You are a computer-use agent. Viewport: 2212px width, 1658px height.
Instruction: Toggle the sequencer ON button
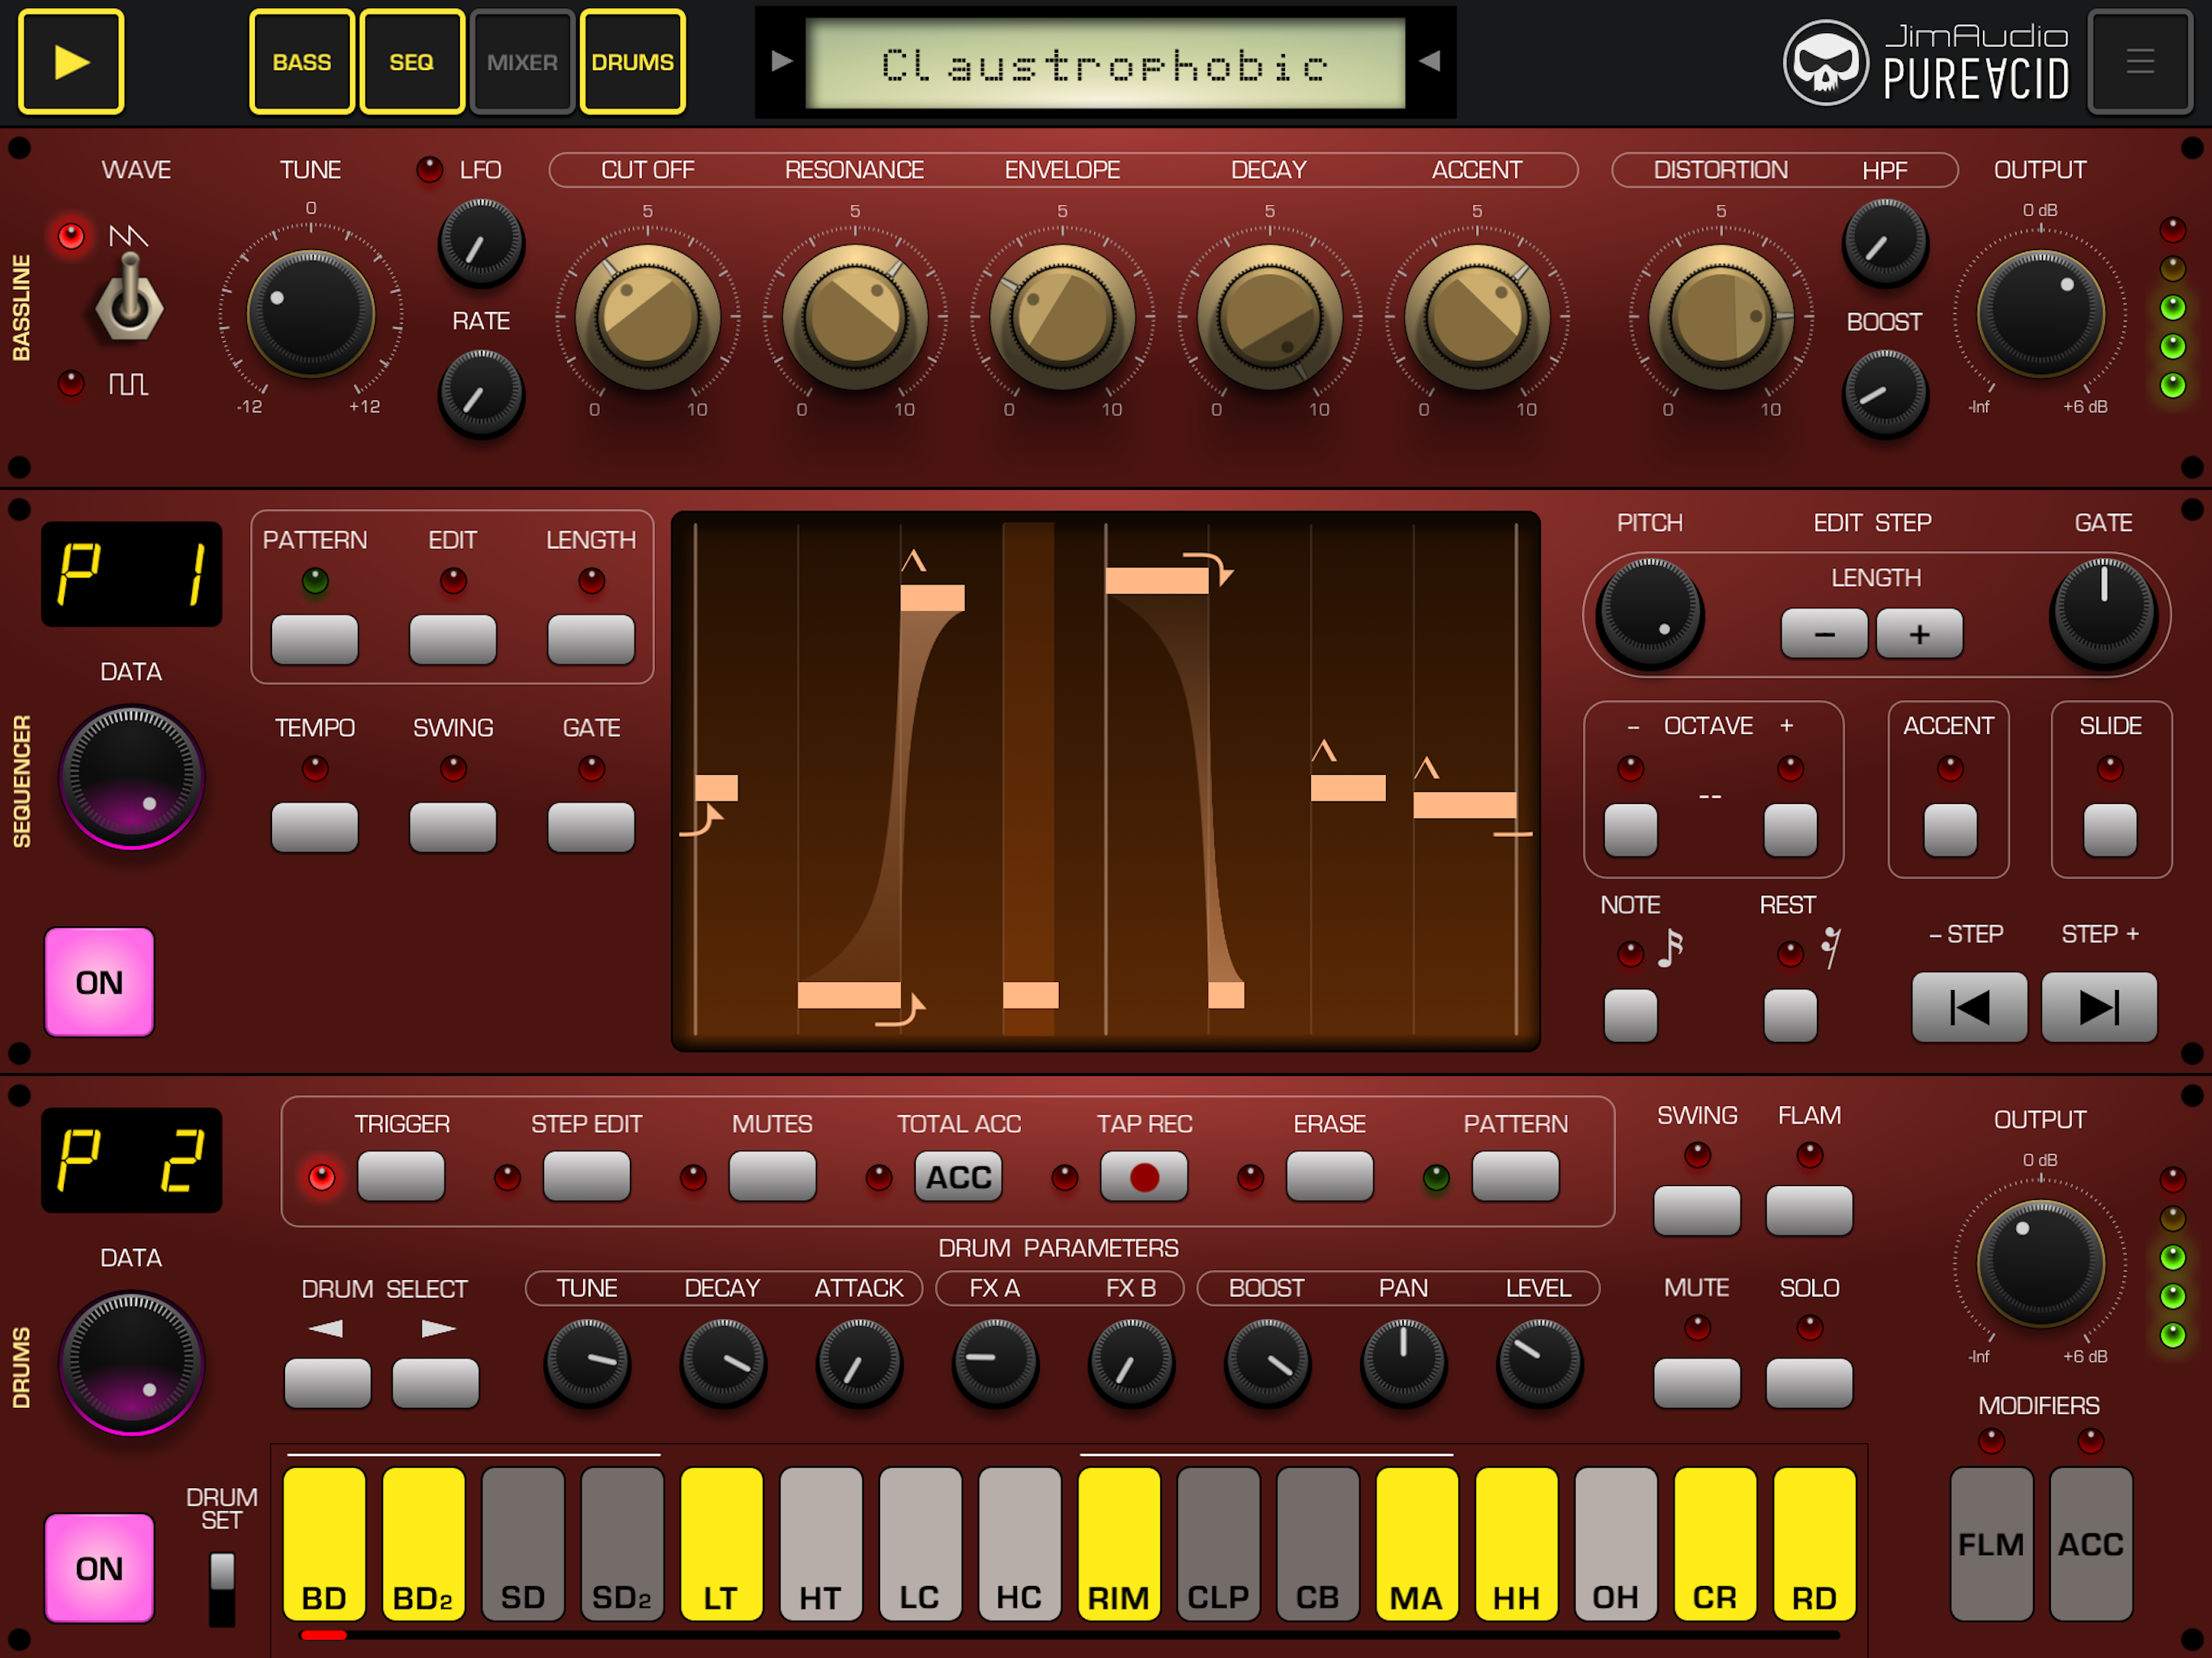pos(99,982)
